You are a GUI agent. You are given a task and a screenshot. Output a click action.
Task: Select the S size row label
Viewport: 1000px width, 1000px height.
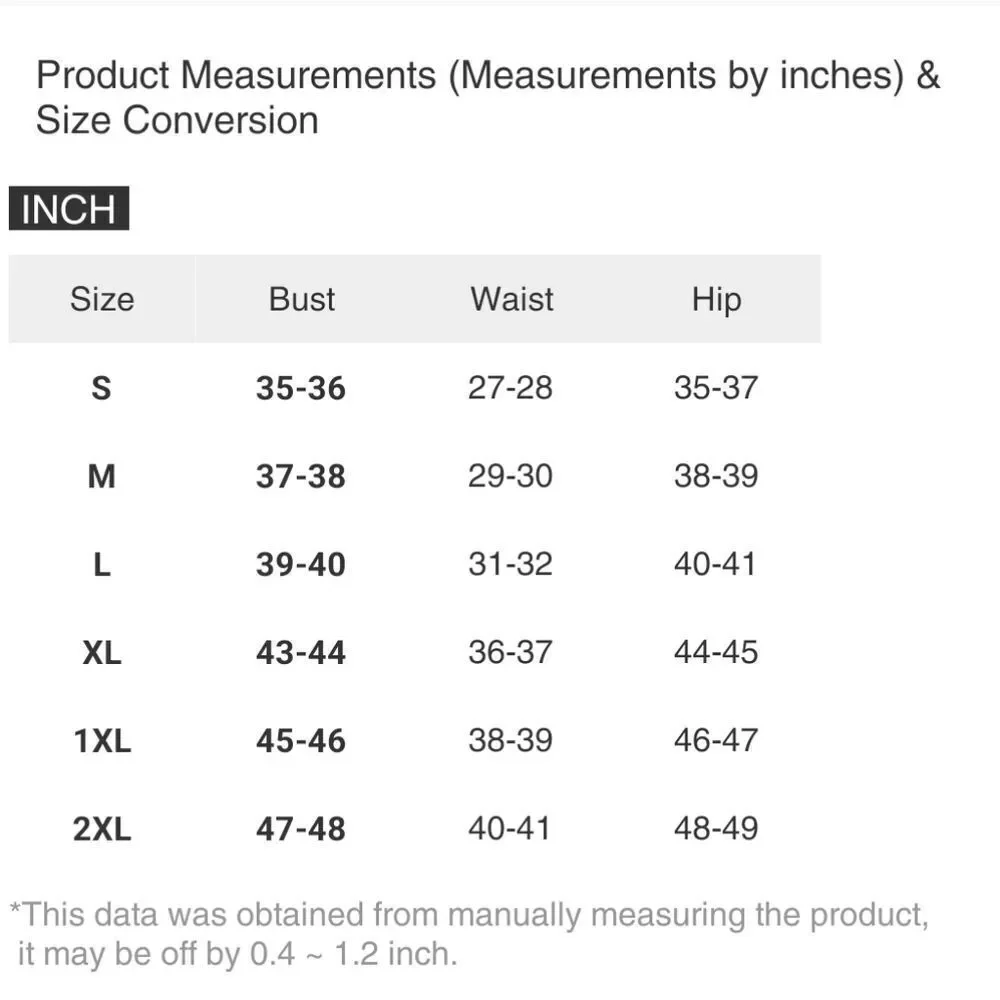point(101,387)
